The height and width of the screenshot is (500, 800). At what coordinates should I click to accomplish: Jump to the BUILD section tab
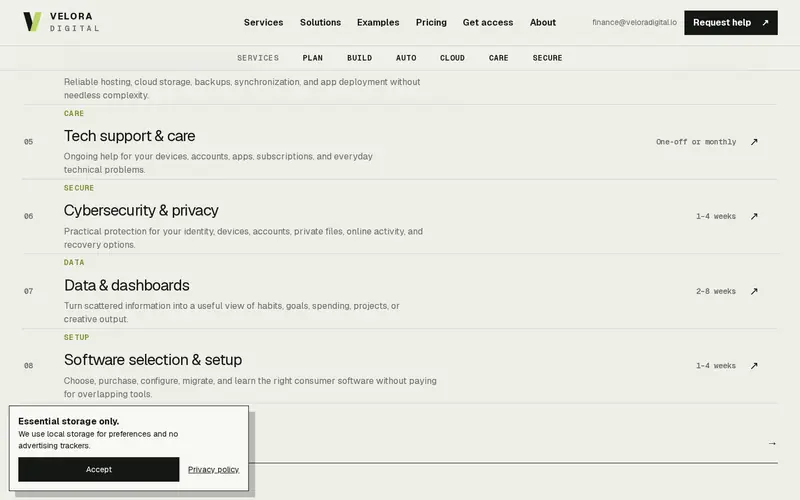[360, 58]
